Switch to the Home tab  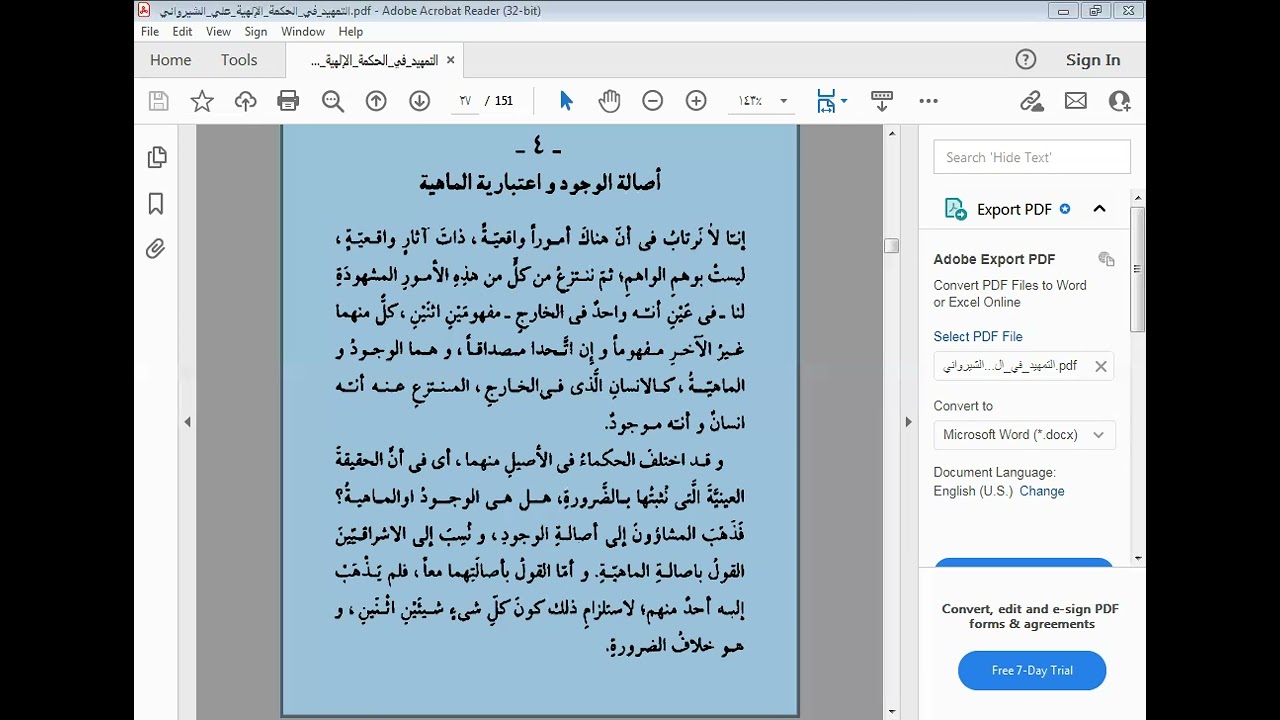pos(170,60)
